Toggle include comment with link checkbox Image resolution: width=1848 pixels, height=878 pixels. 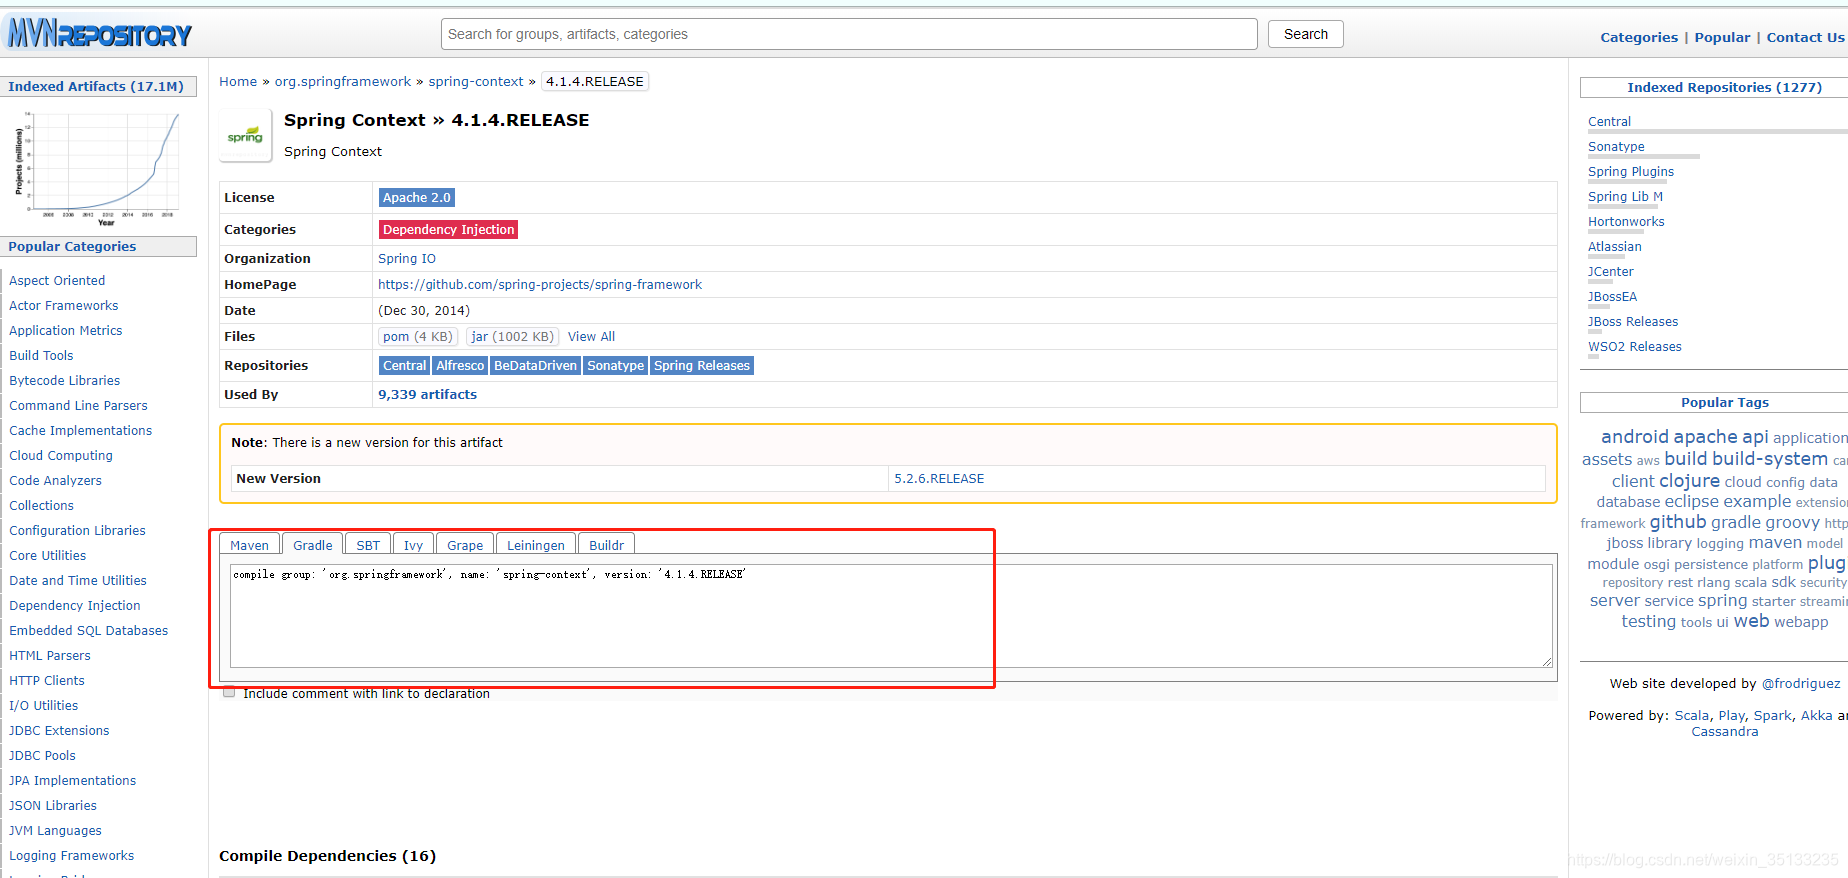229,692
